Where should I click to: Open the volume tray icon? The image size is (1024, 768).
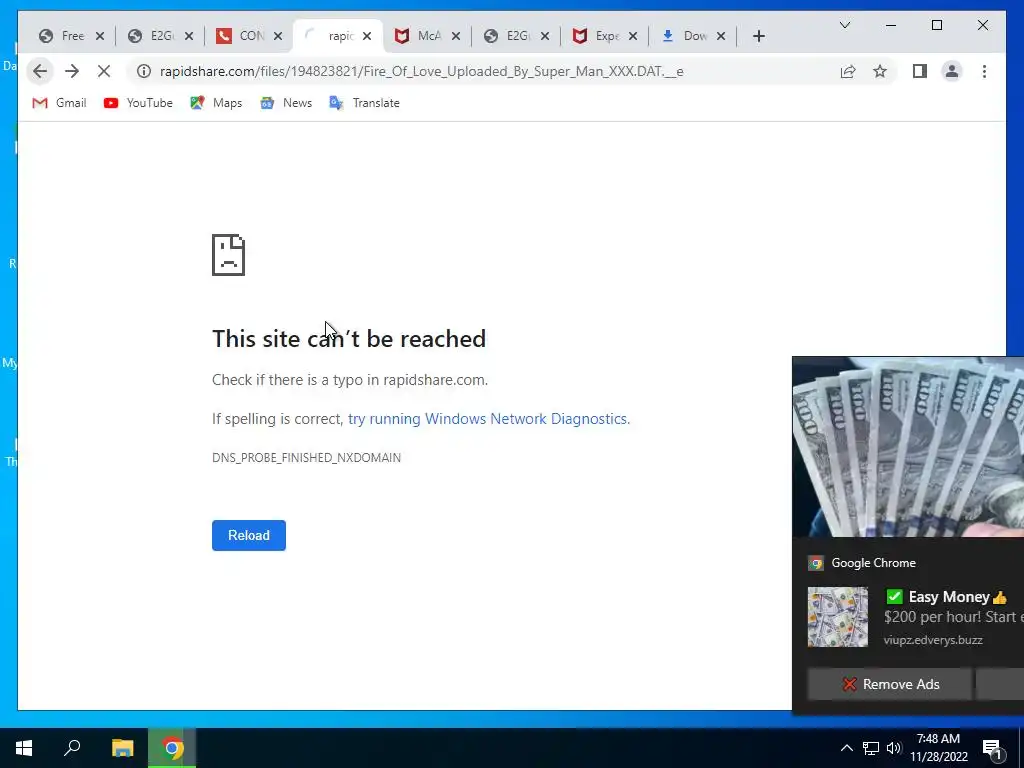tap(894, 748)
